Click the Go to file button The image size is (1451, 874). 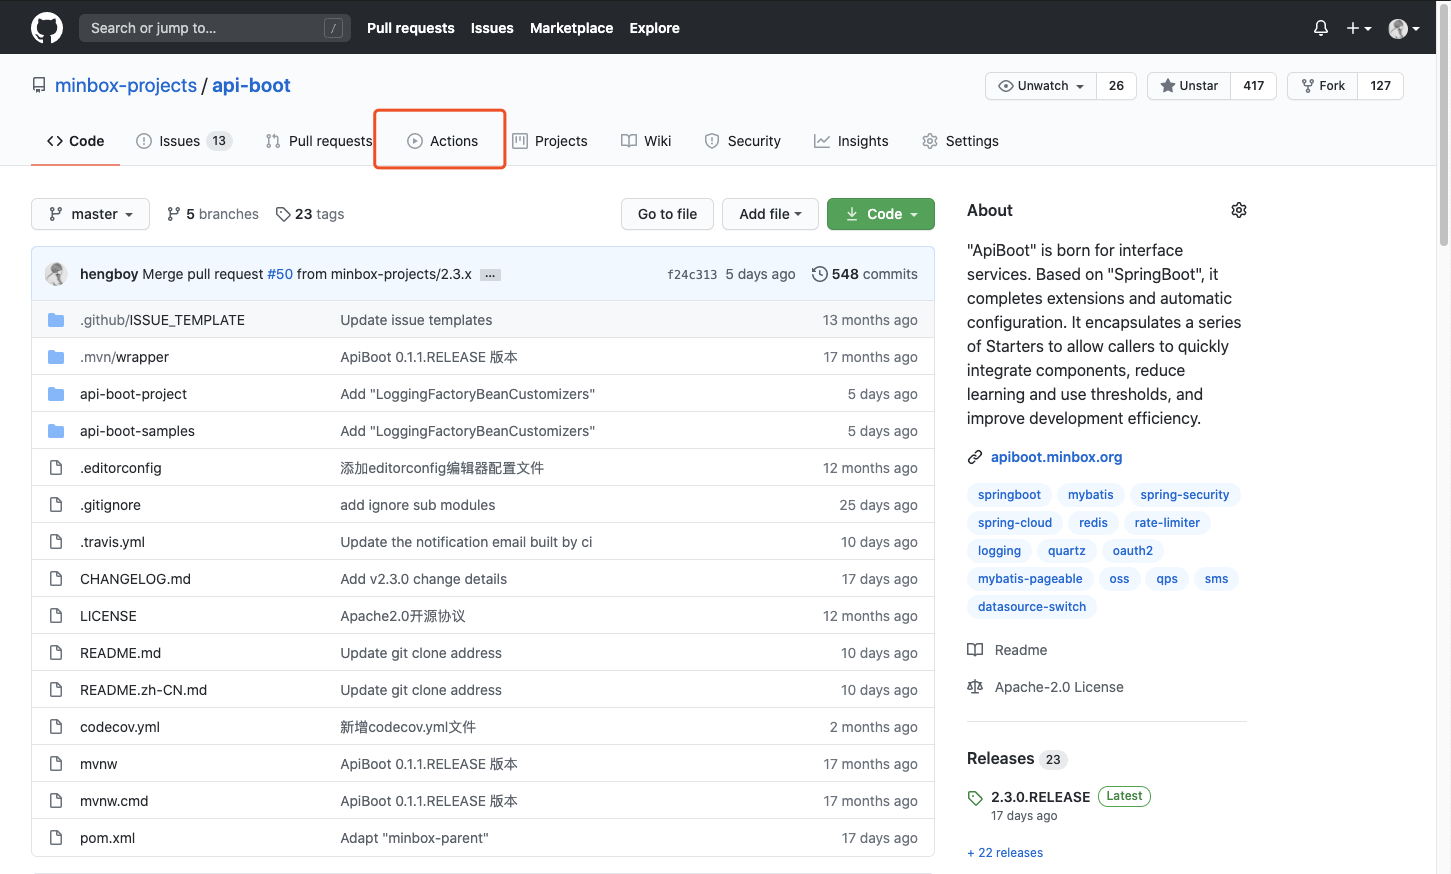pyautogui.click(x=667, y=214)
